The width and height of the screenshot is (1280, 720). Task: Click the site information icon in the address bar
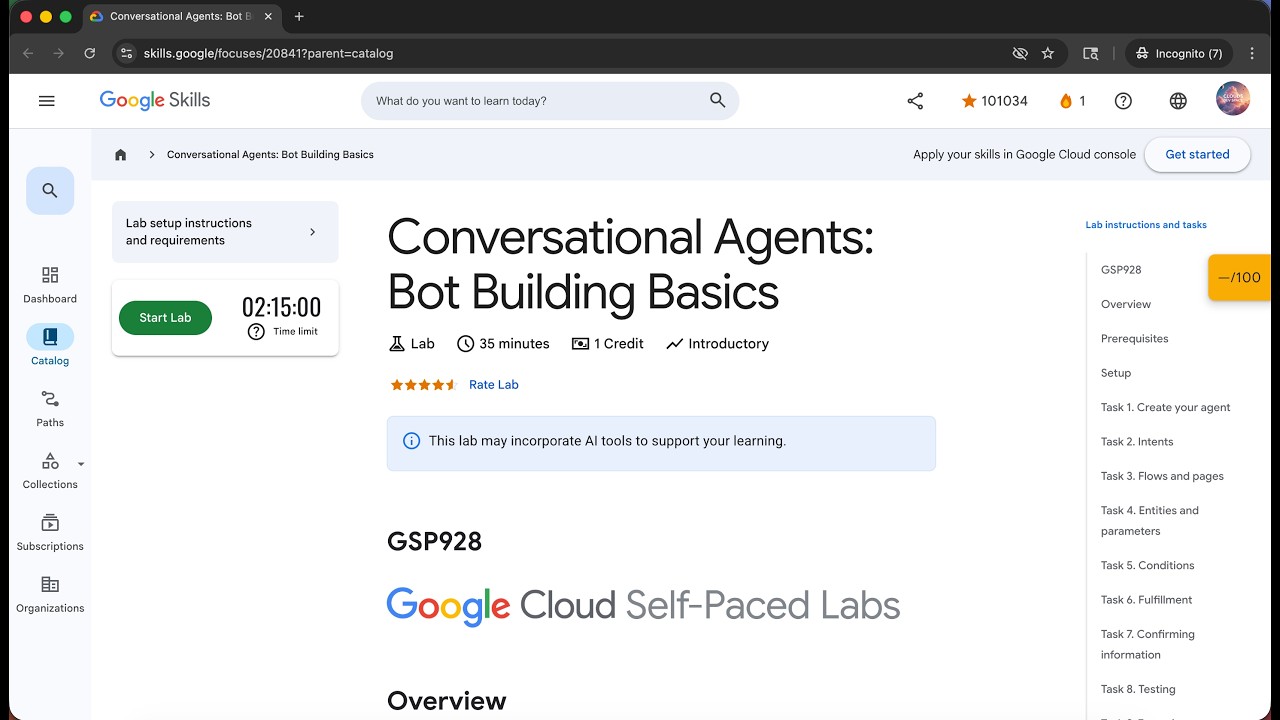pos(126,54)
